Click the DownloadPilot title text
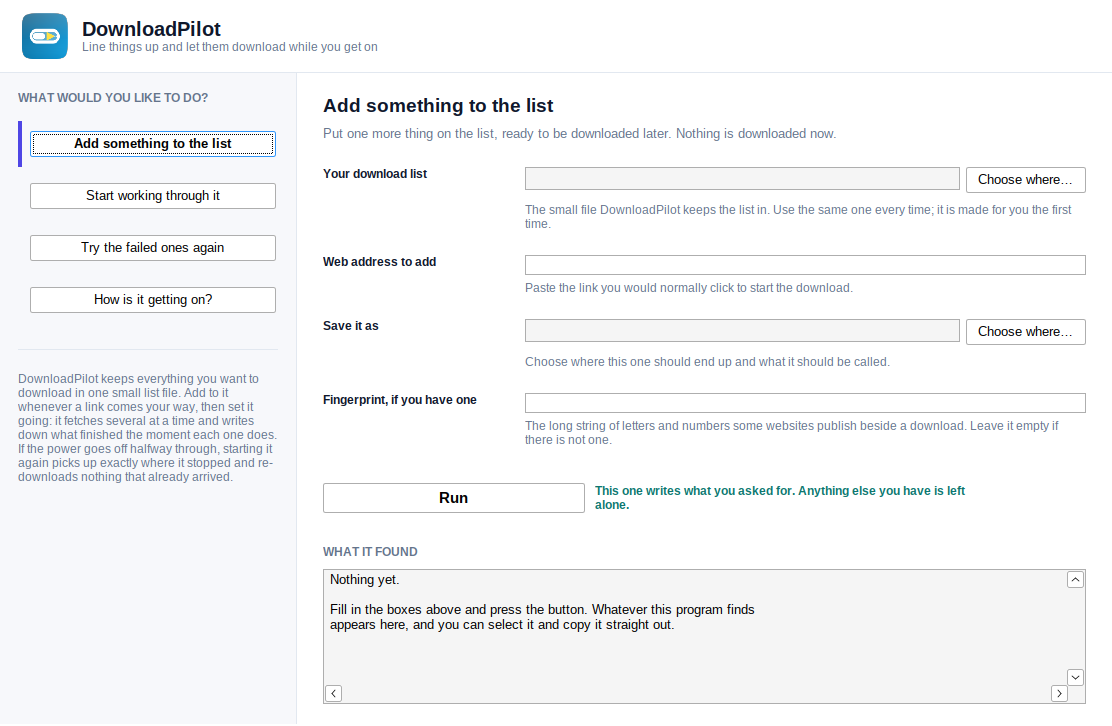The image size is (1112, 726). click(151, 29)
